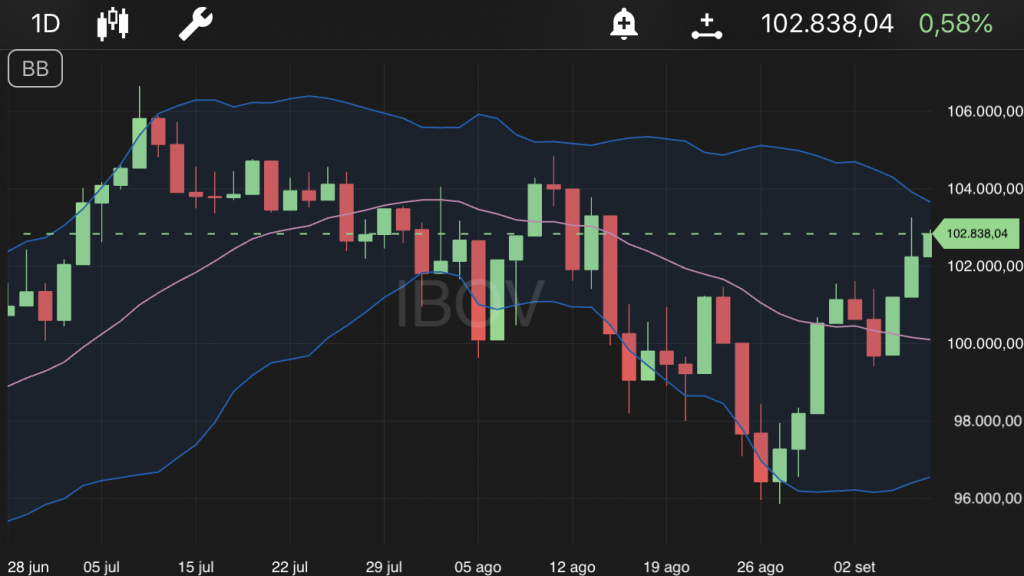Click the 22 jul date label

(x=289, y=567)
